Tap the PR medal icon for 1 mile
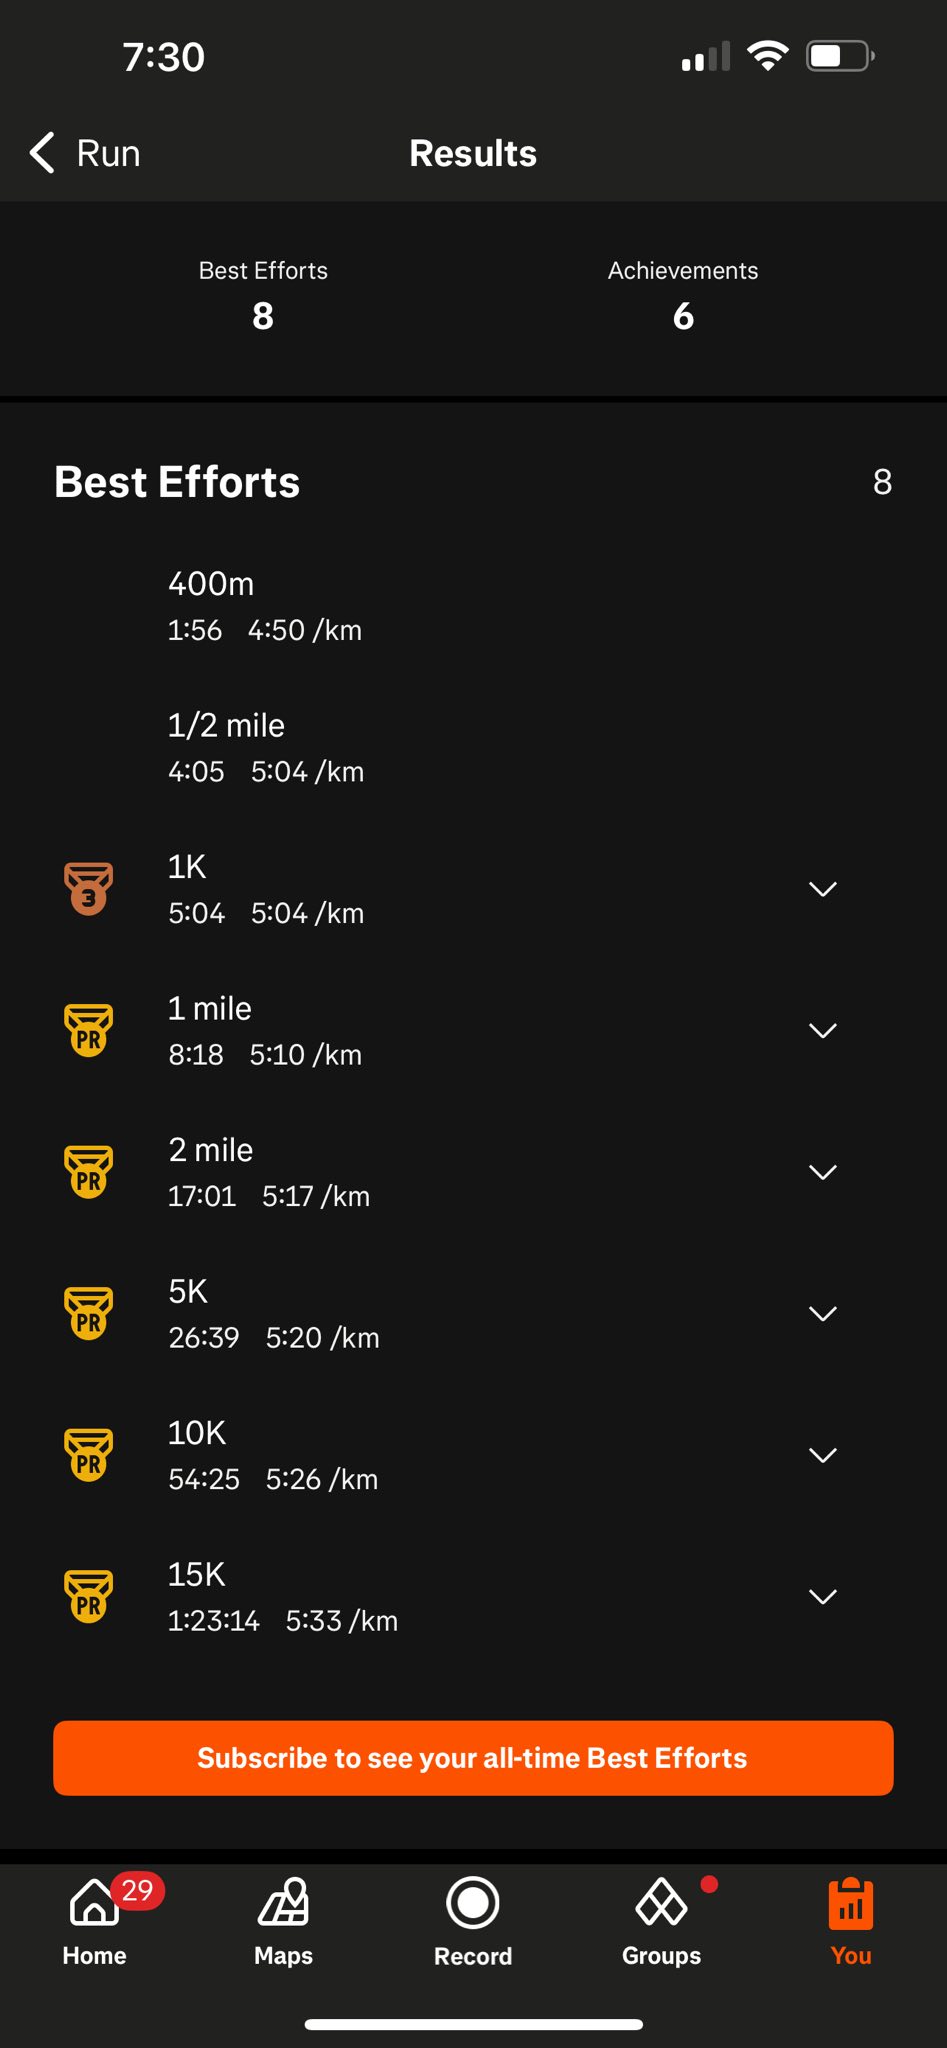 coord(89,1030)
